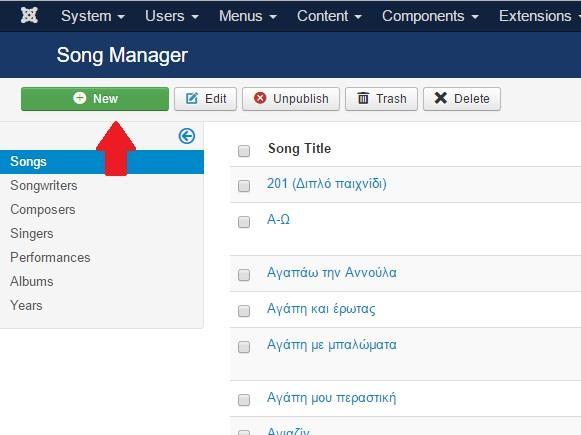Open the System menu
The width and height of the screenshot is (581, 435).
tap(93, 16)
